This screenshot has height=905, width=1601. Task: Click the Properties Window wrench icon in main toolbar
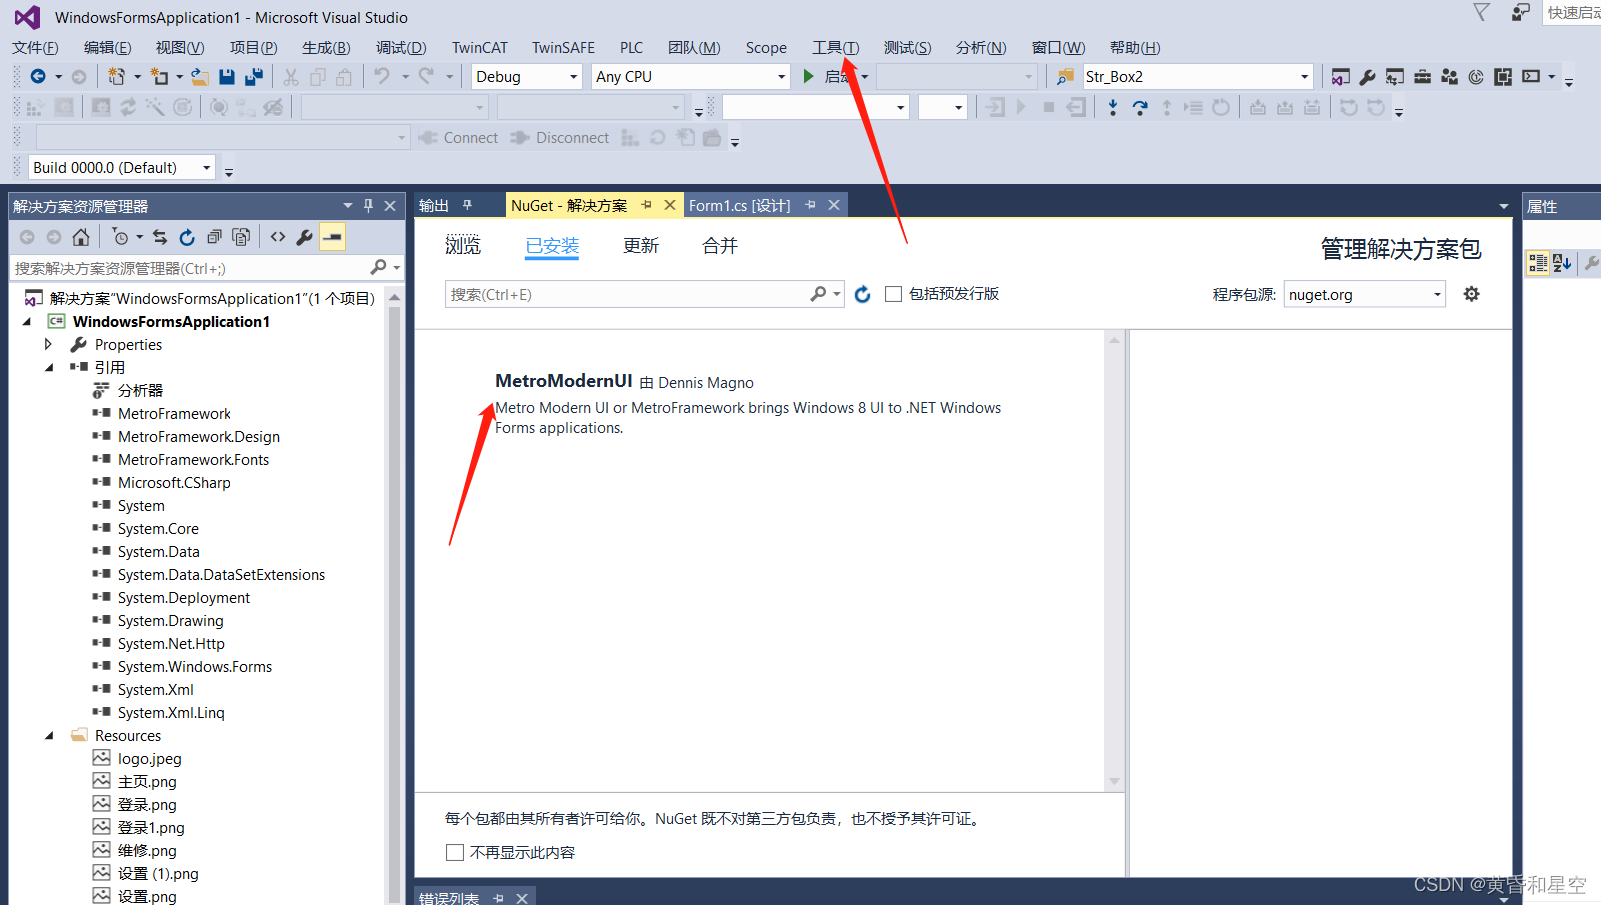pos(1368,76)
